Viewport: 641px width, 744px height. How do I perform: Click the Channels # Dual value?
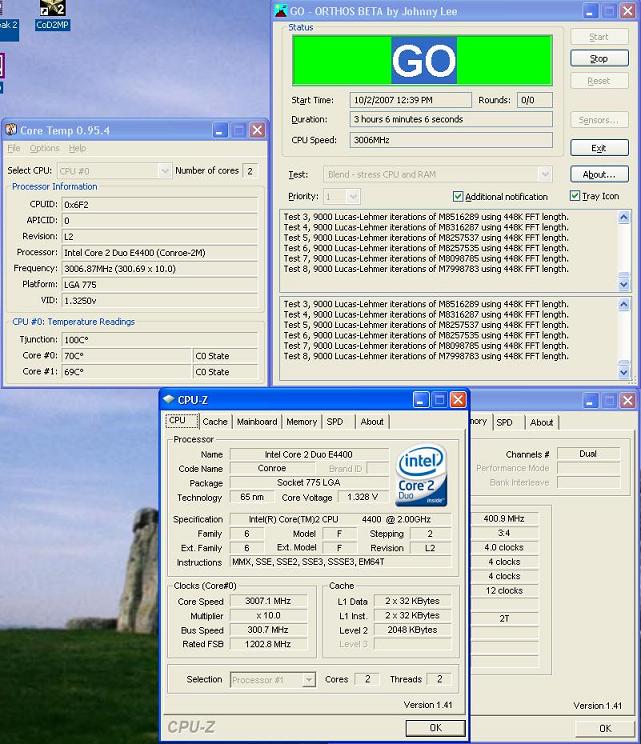coord(588,454)
